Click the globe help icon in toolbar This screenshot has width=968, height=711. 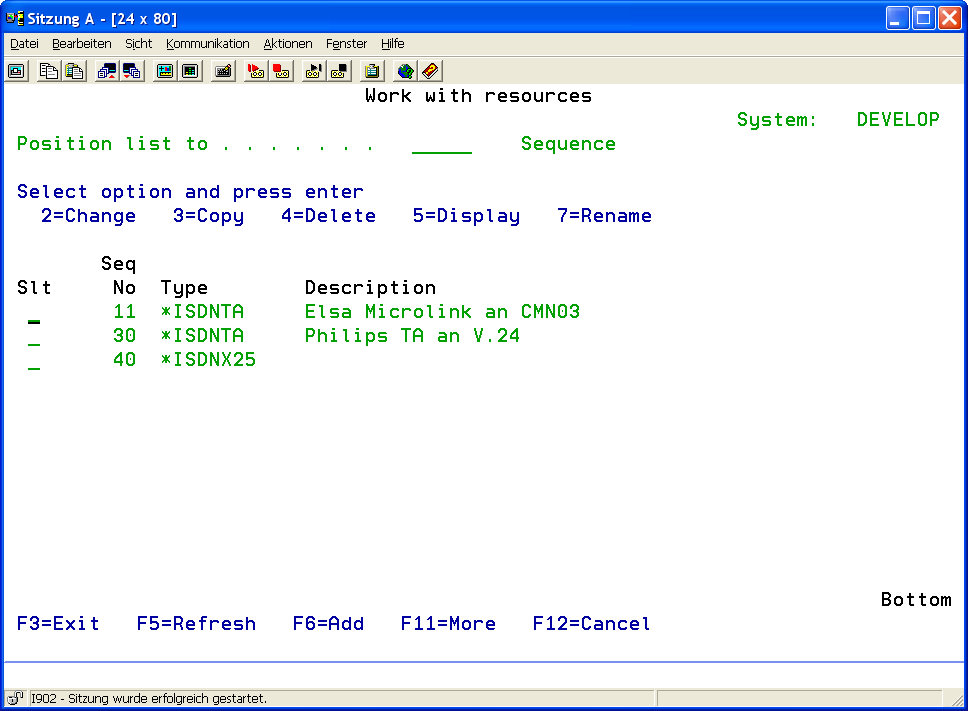click(405, 71)
